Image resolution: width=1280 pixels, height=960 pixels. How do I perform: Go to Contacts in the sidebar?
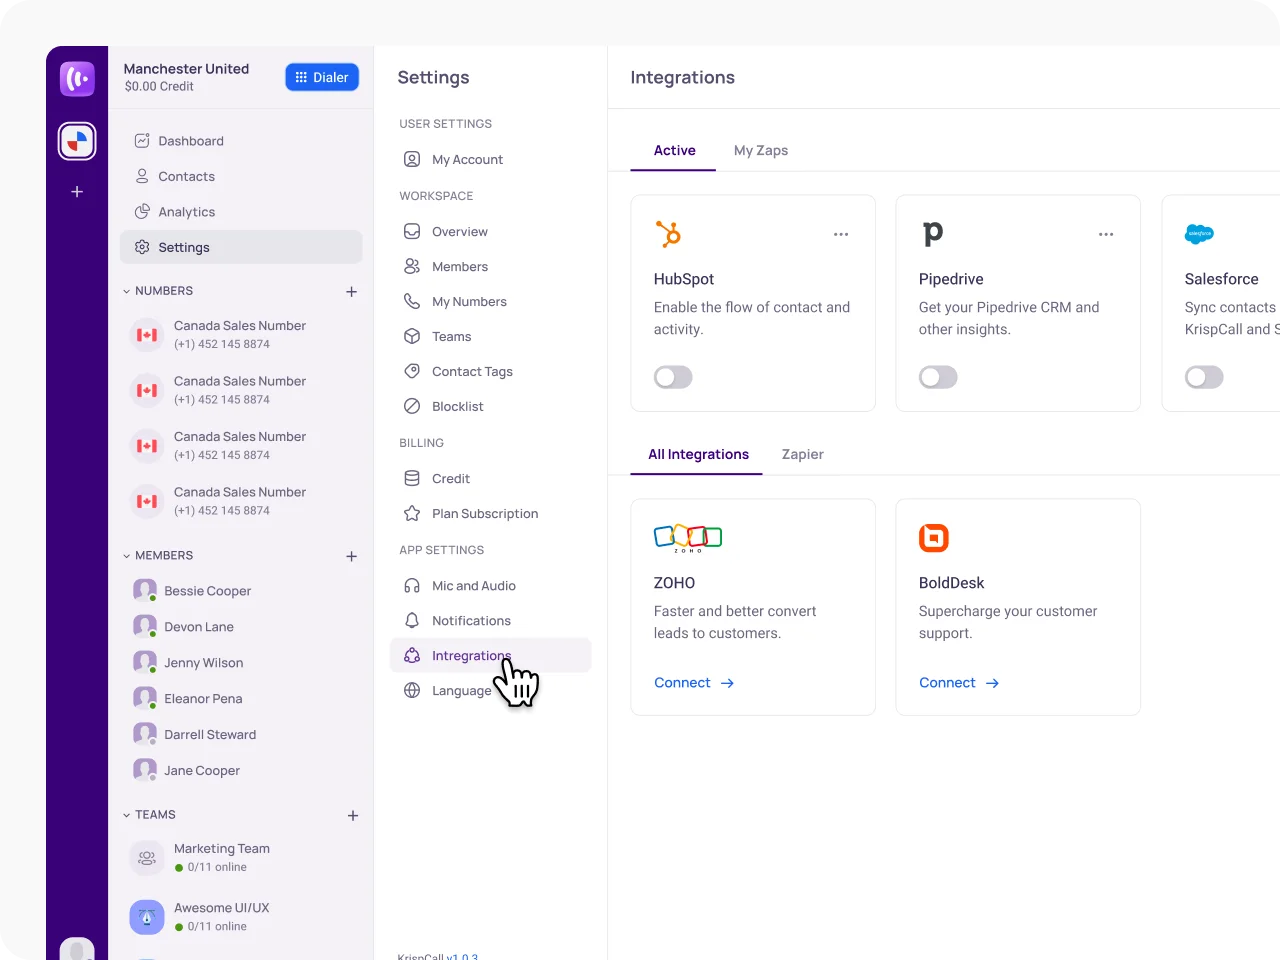coord(241,176)
